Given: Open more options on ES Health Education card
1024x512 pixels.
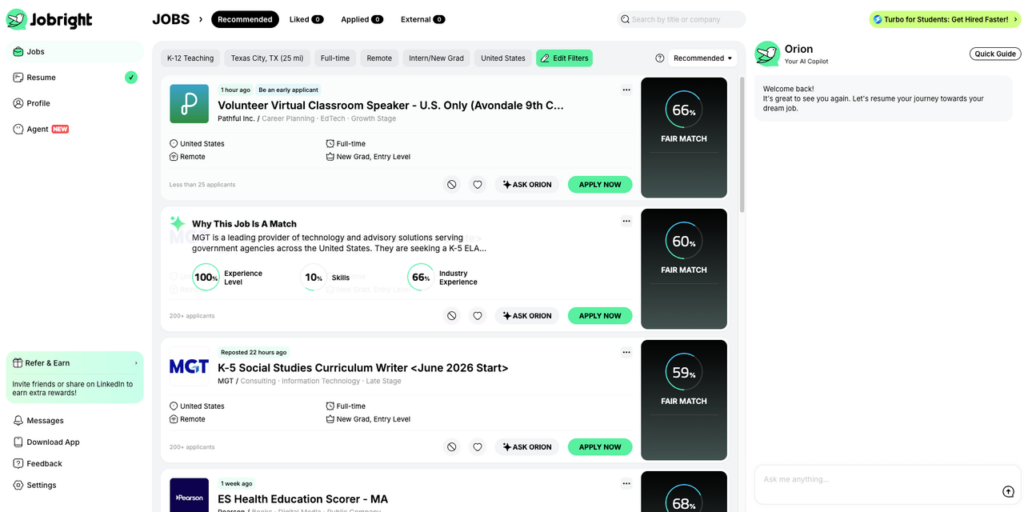Looking at the screenshot, I should coord(626,484).
